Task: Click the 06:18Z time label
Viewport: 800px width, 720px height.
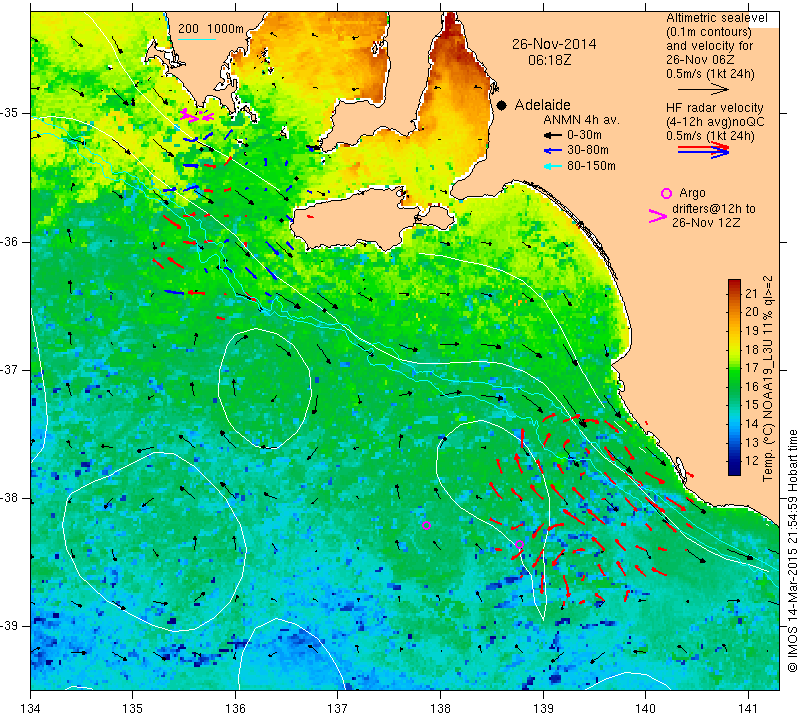Action: [550, 60]
